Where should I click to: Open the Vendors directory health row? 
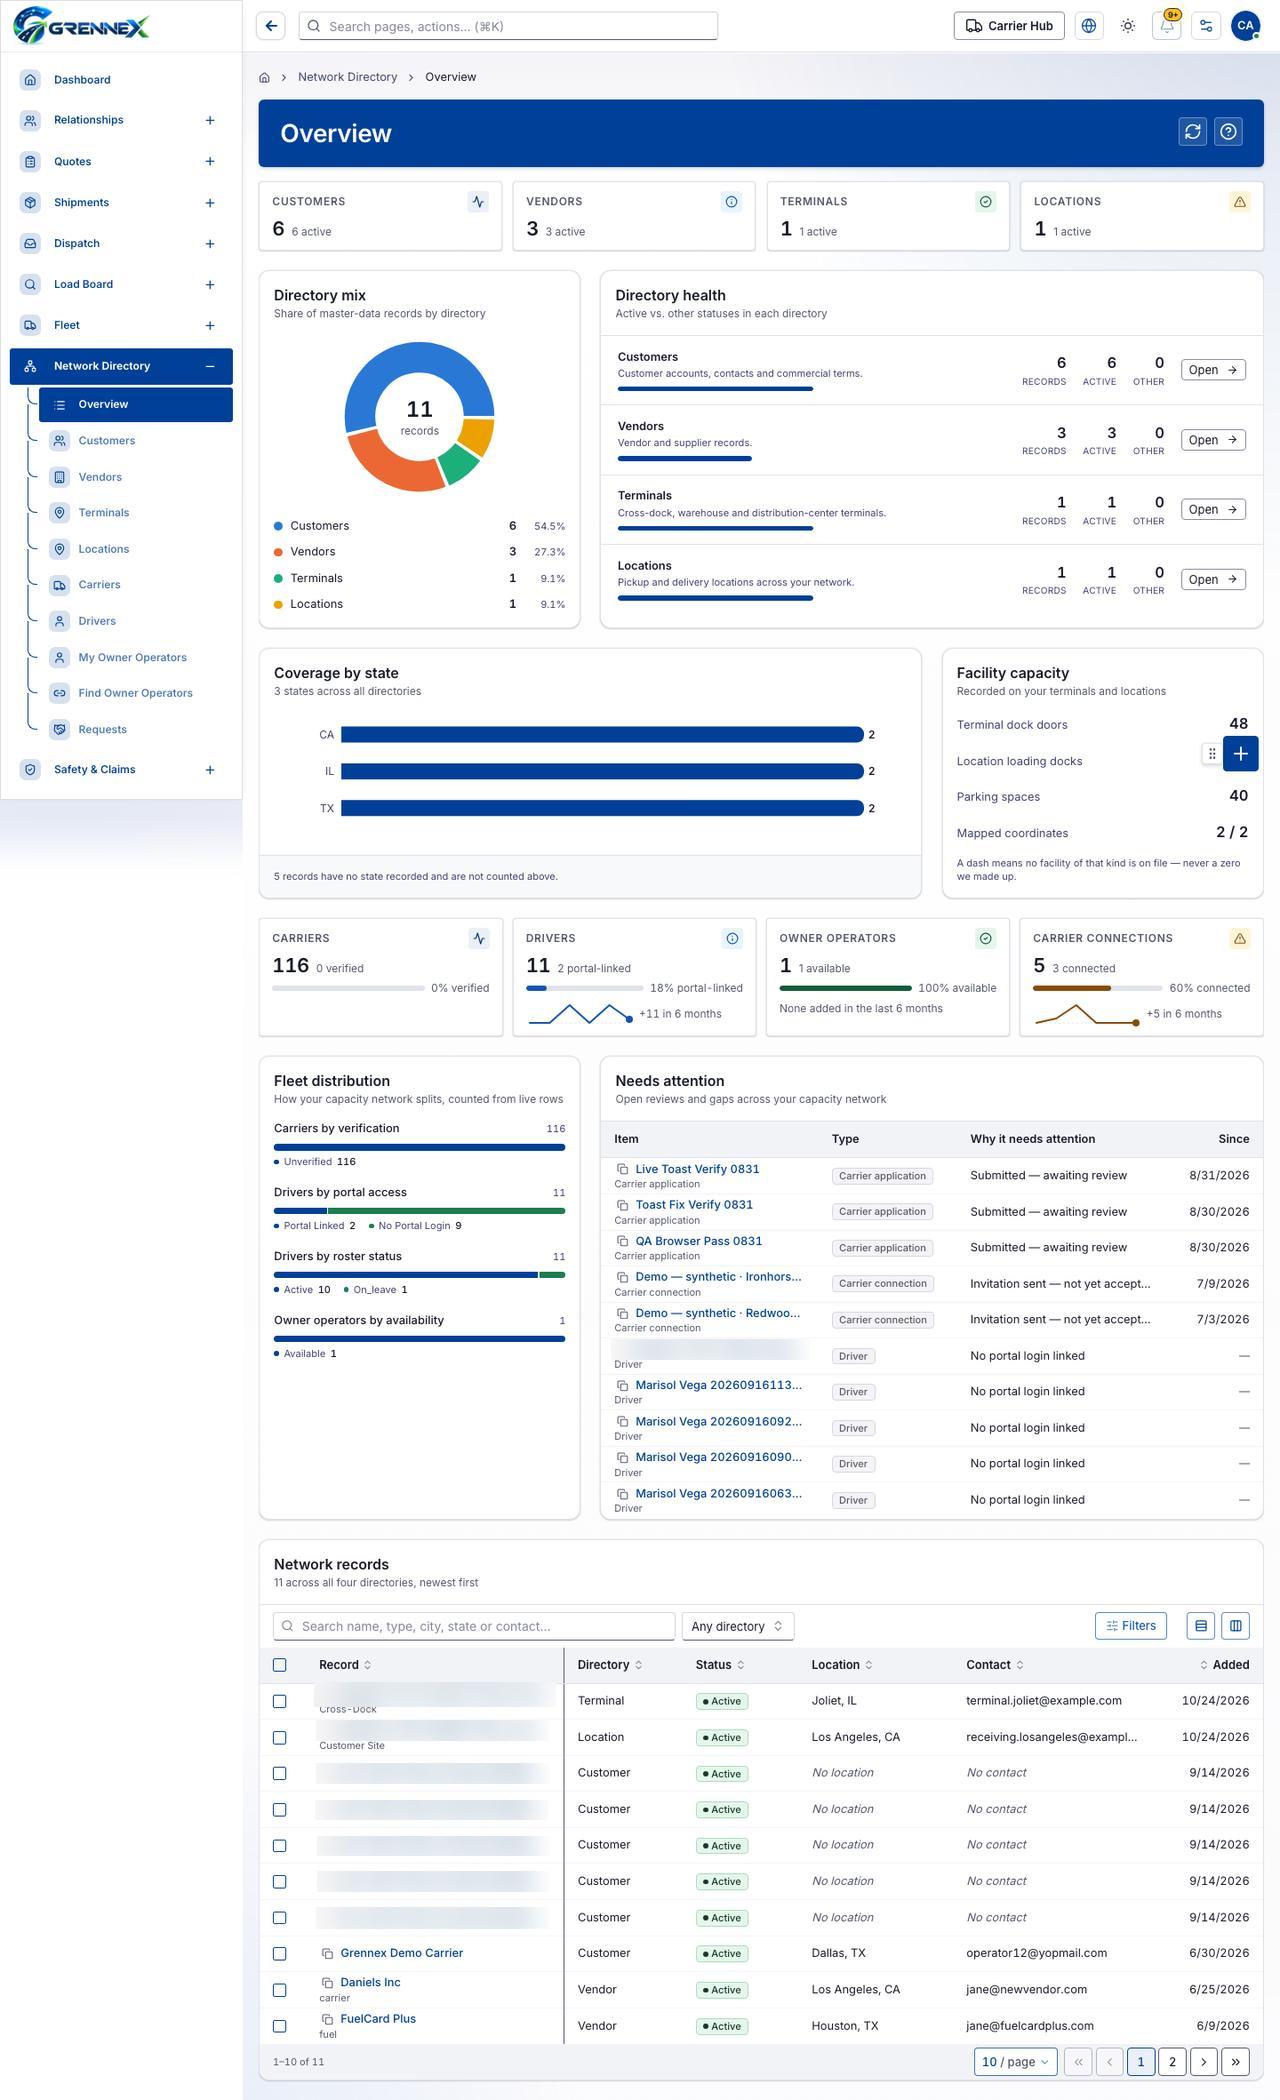pos(1213,440)
